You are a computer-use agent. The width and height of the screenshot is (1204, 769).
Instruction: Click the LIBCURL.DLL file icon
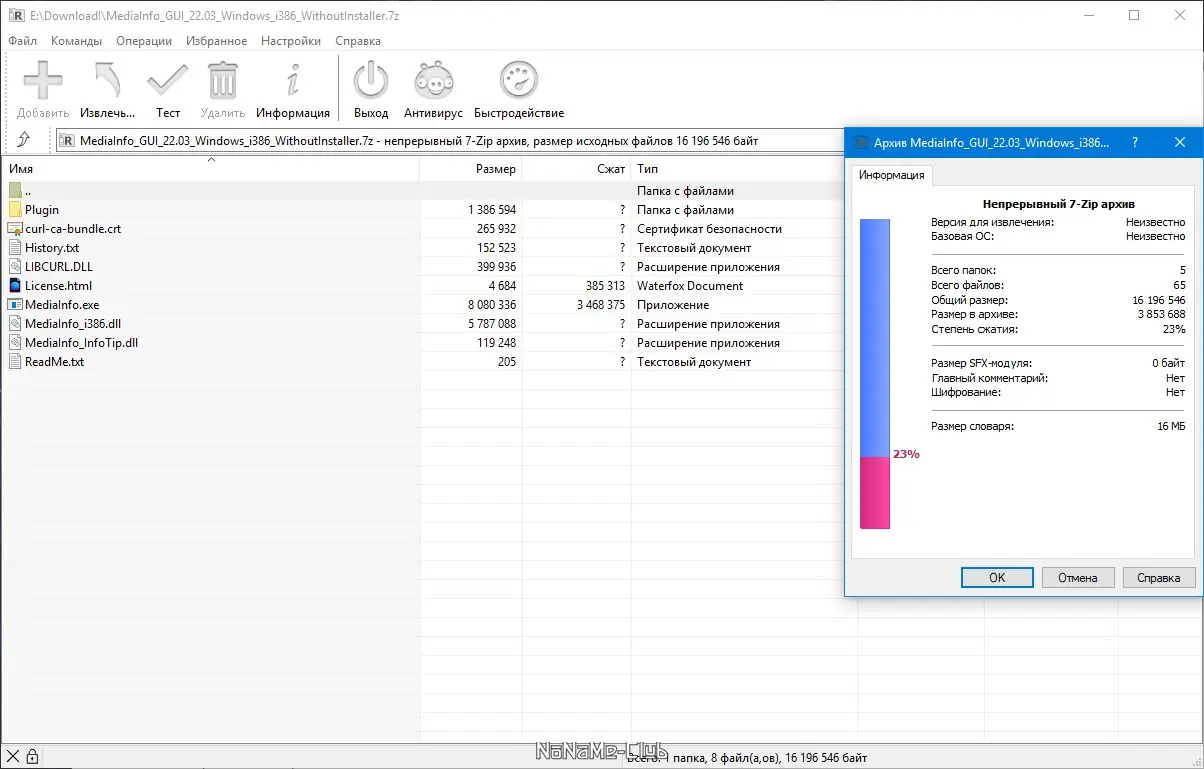(x=15, y=267)
